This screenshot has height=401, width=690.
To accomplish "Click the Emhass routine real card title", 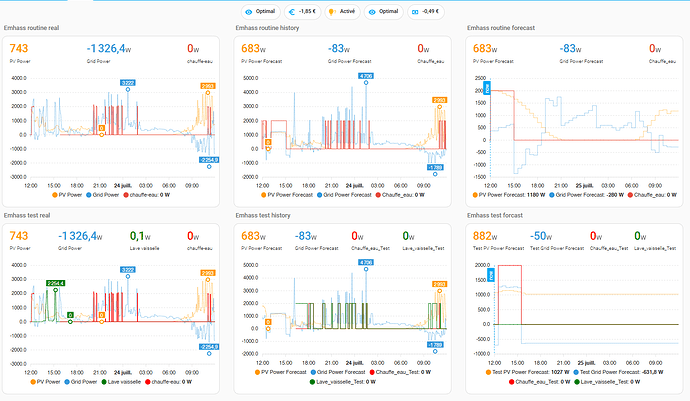I will click(31, 28).
